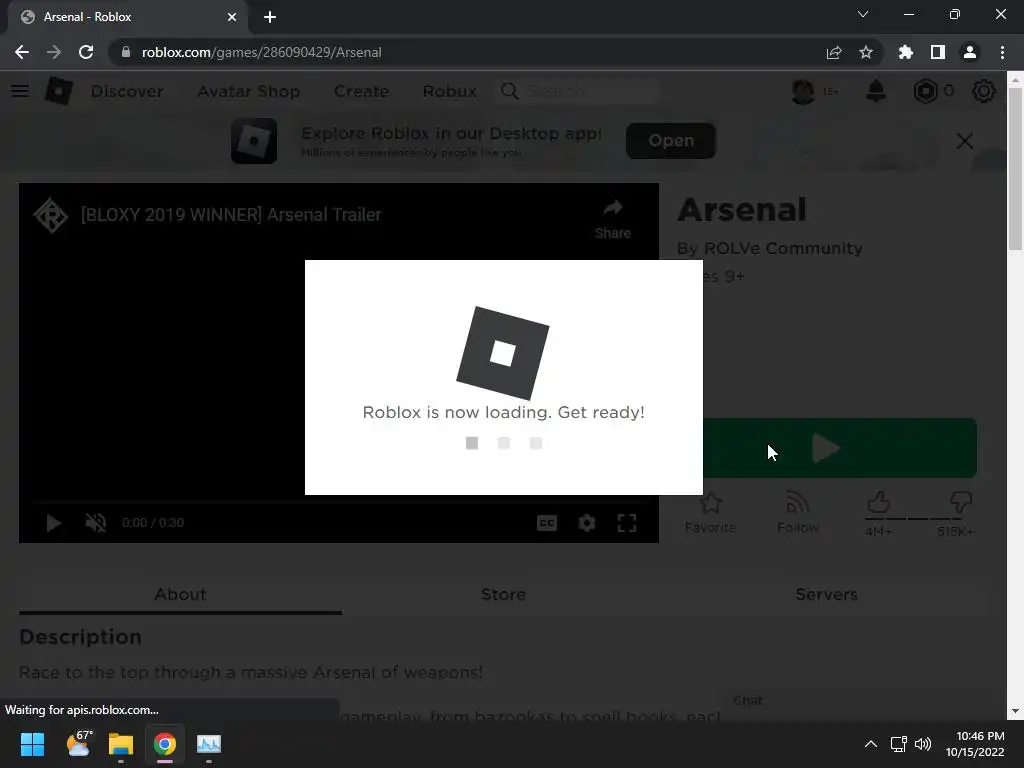1024x768 pixels.
Task: Select the Arsenal - Roblox browser tab
Action: (127, 17)
